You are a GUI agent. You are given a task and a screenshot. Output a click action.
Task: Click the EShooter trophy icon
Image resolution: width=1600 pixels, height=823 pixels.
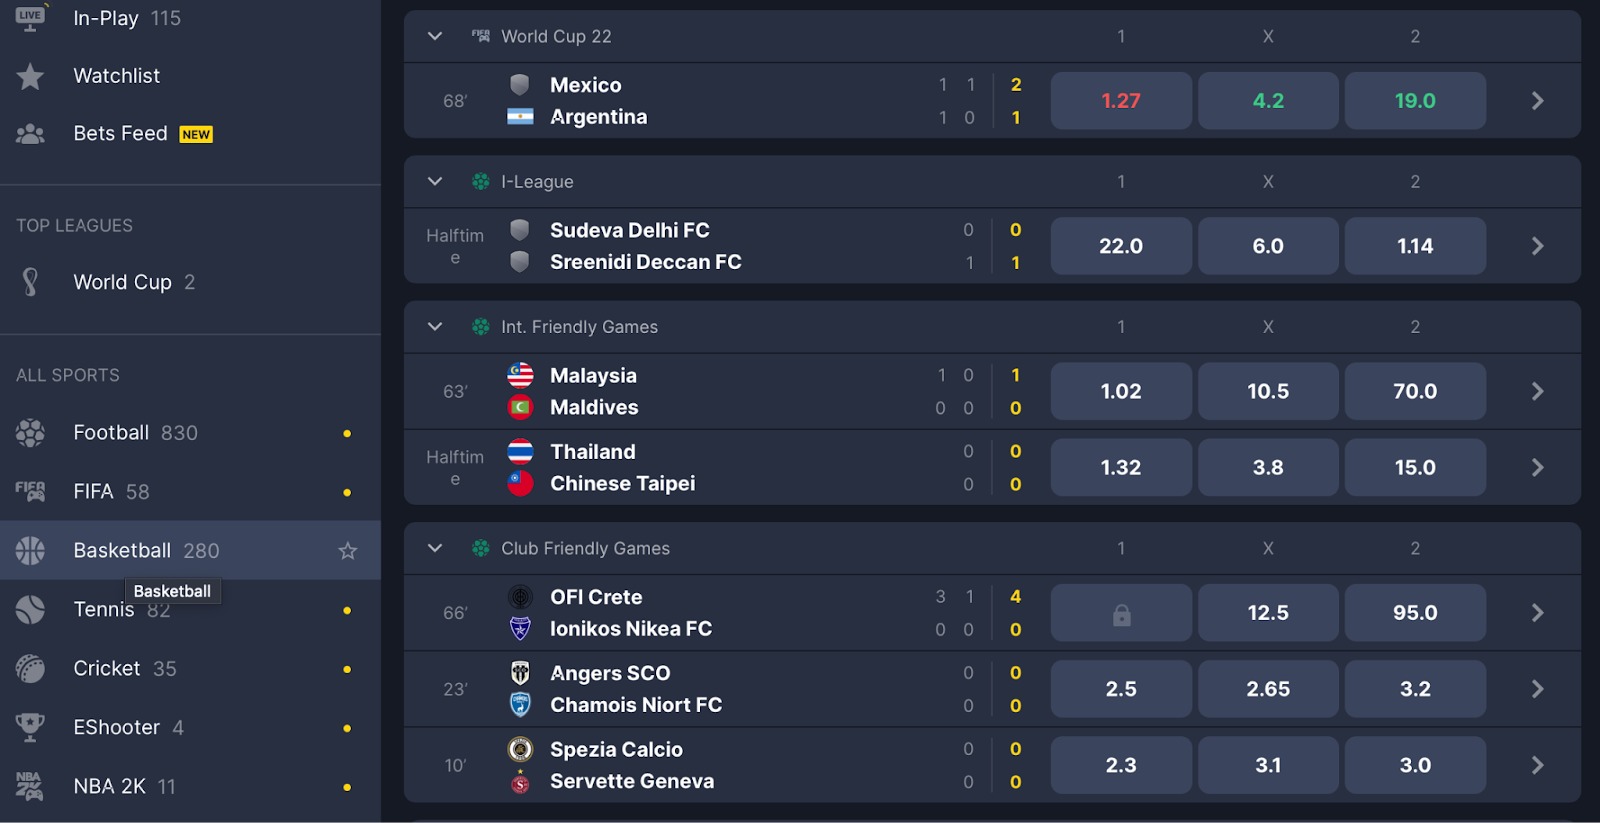[30, 728]
